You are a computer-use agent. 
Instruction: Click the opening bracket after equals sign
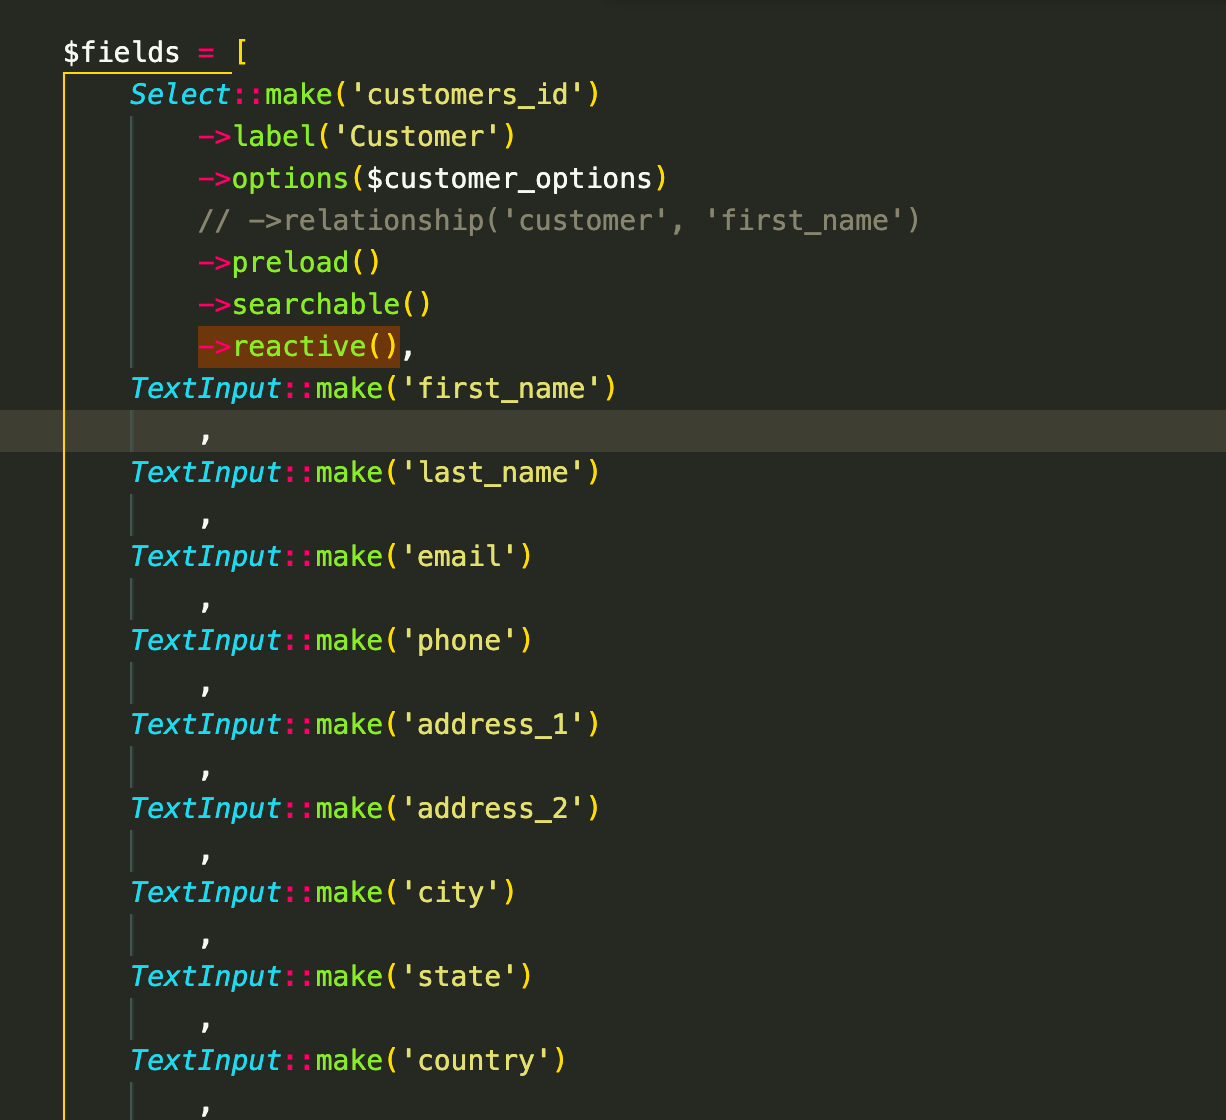pyautogui.click(x=240, y=52)
